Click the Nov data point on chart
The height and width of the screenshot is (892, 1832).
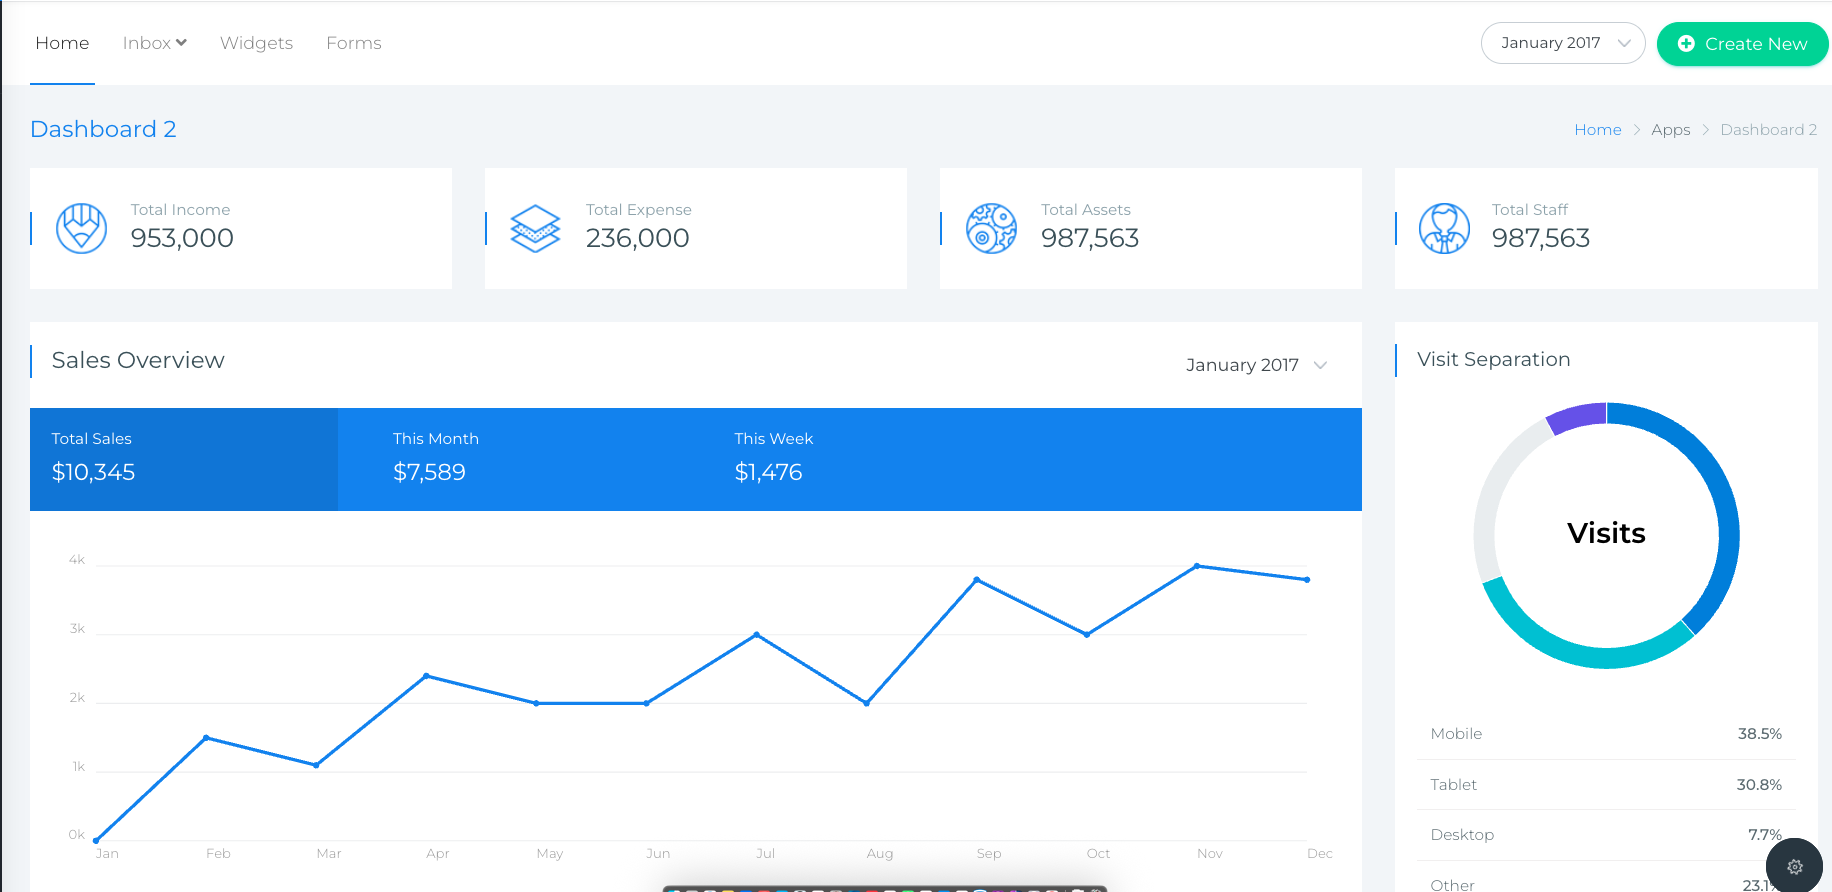1197,566
